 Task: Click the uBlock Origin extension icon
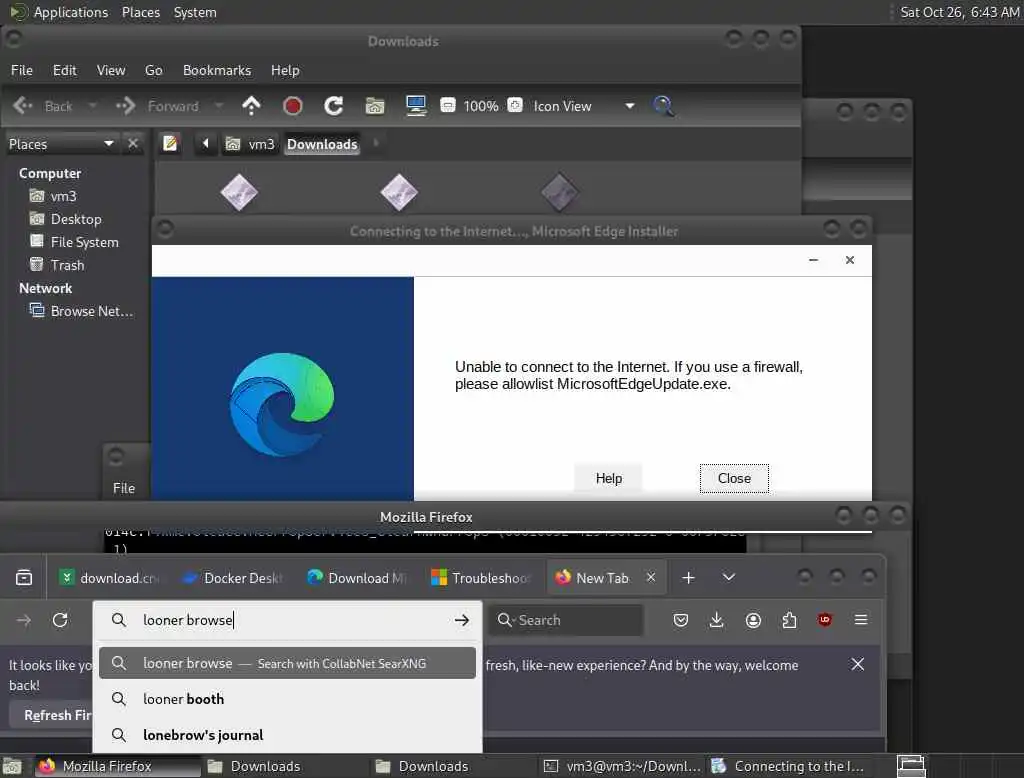click(825, 620)
